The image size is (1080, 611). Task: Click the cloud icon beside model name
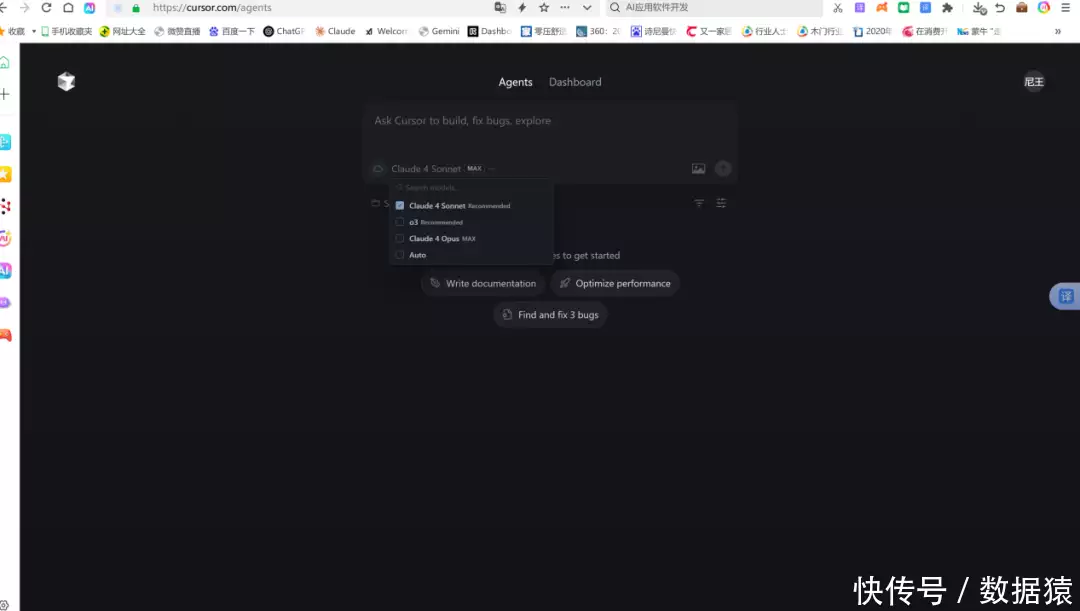pyautogui.click(x=378, y=169)
